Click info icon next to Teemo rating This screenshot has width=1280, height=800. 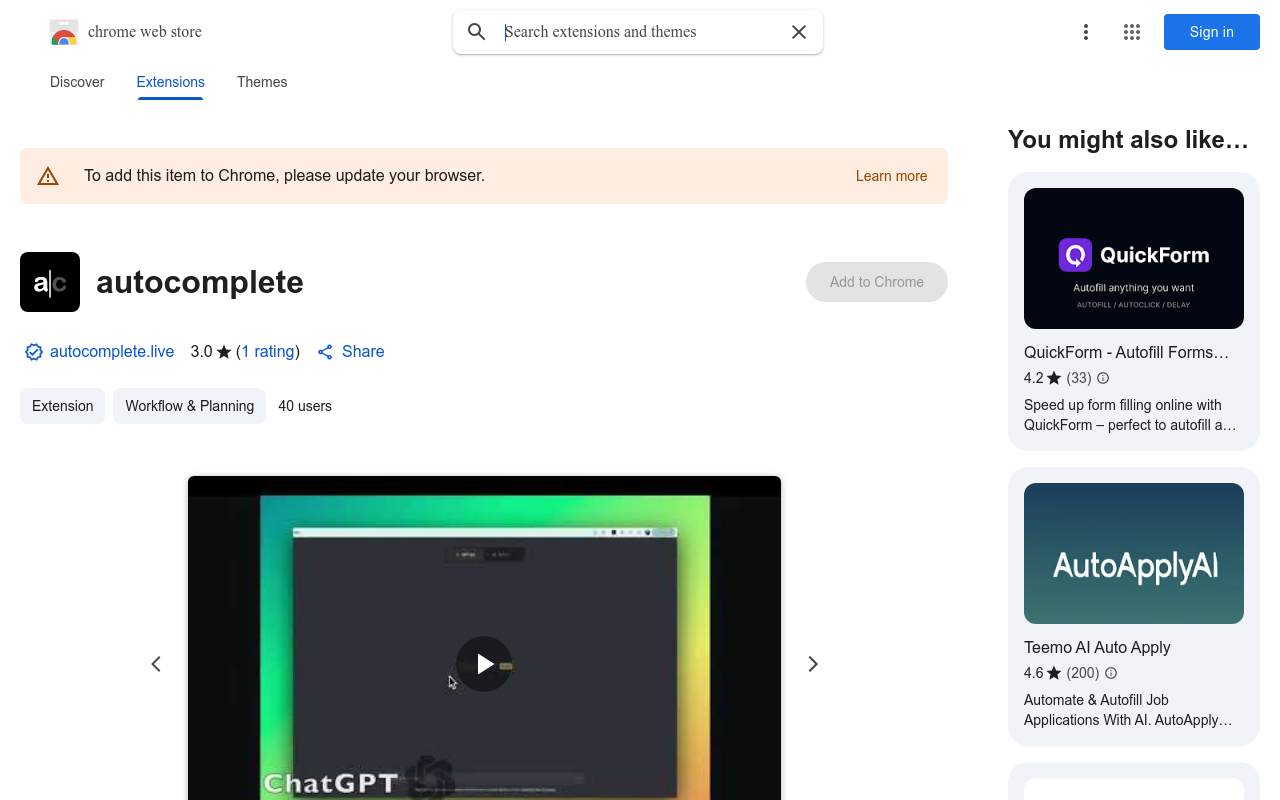(x=1111, y=673)
